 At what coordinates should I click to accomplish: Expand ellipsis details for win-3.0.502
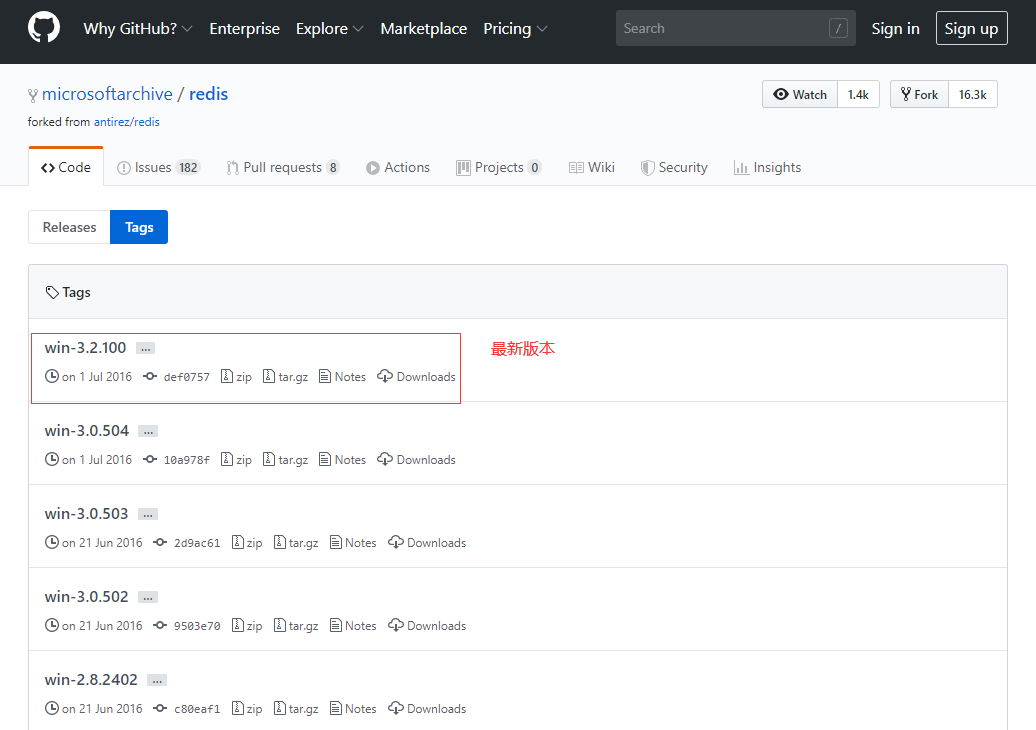coord(148,597)
